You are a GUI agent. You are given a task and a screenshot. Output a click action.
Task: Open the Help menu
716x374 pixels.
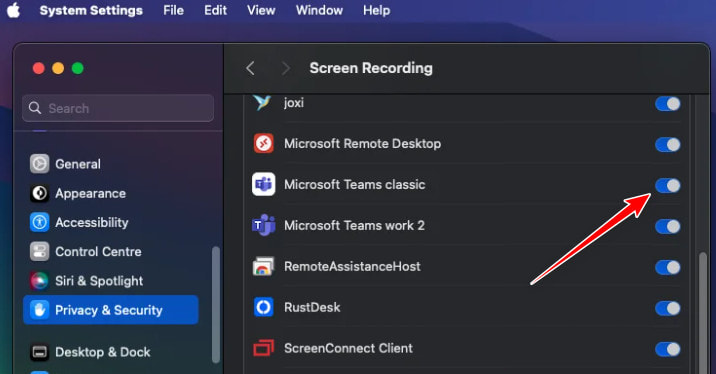click(x=376, y=10)
